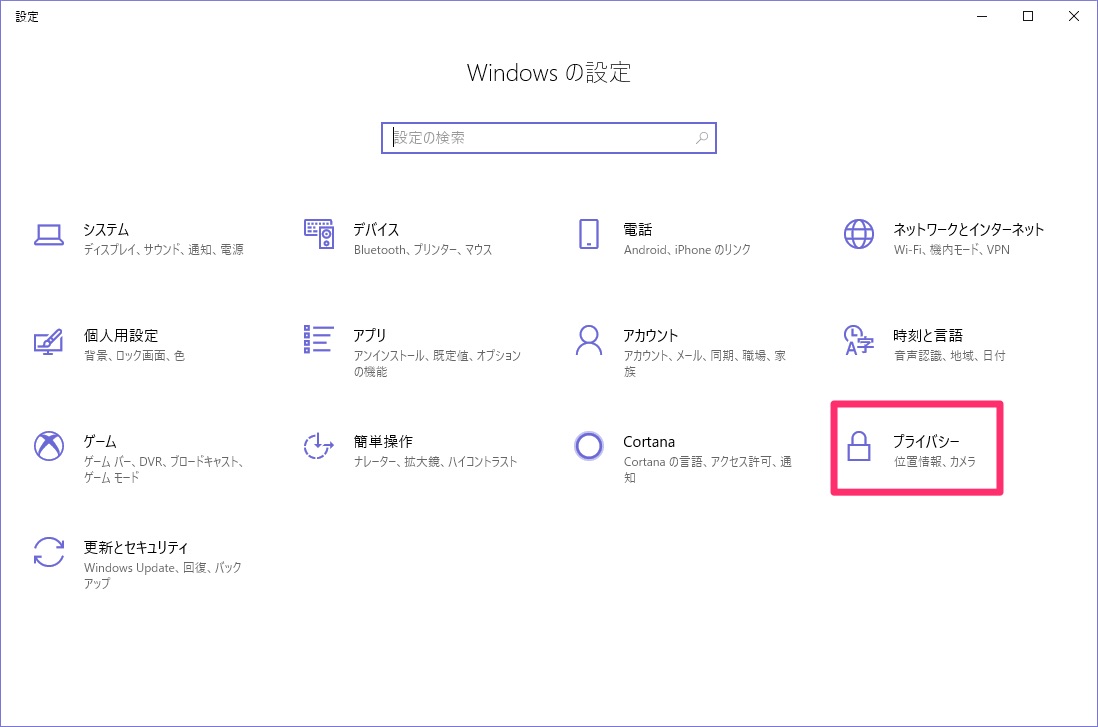Click the Update & Security arrows icon
Viewport: 1098px width, 727px height.
coord(49,552)
